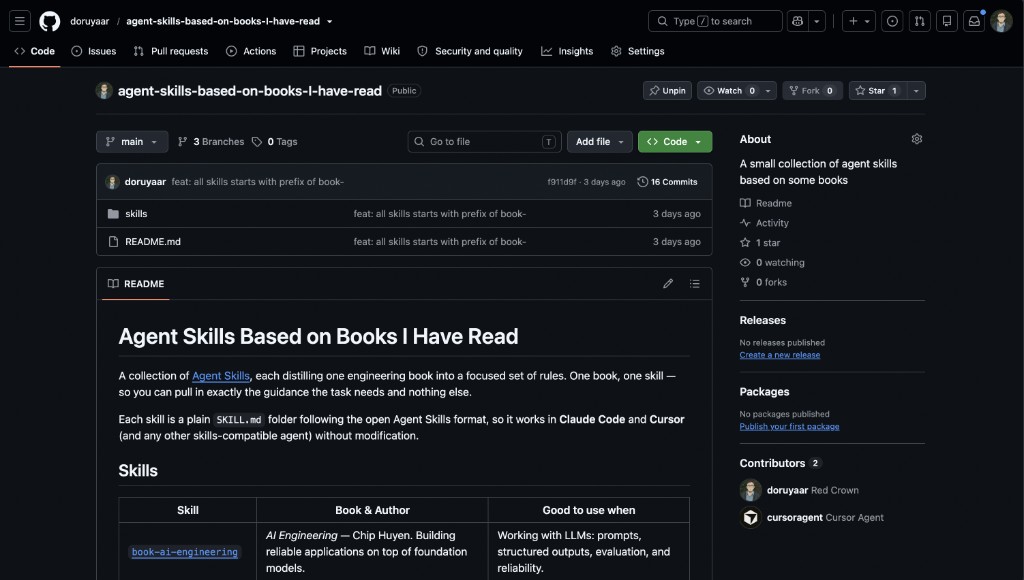Open the latest commit message link
Screen dimensions: 1024x580
tap(257, 182)
